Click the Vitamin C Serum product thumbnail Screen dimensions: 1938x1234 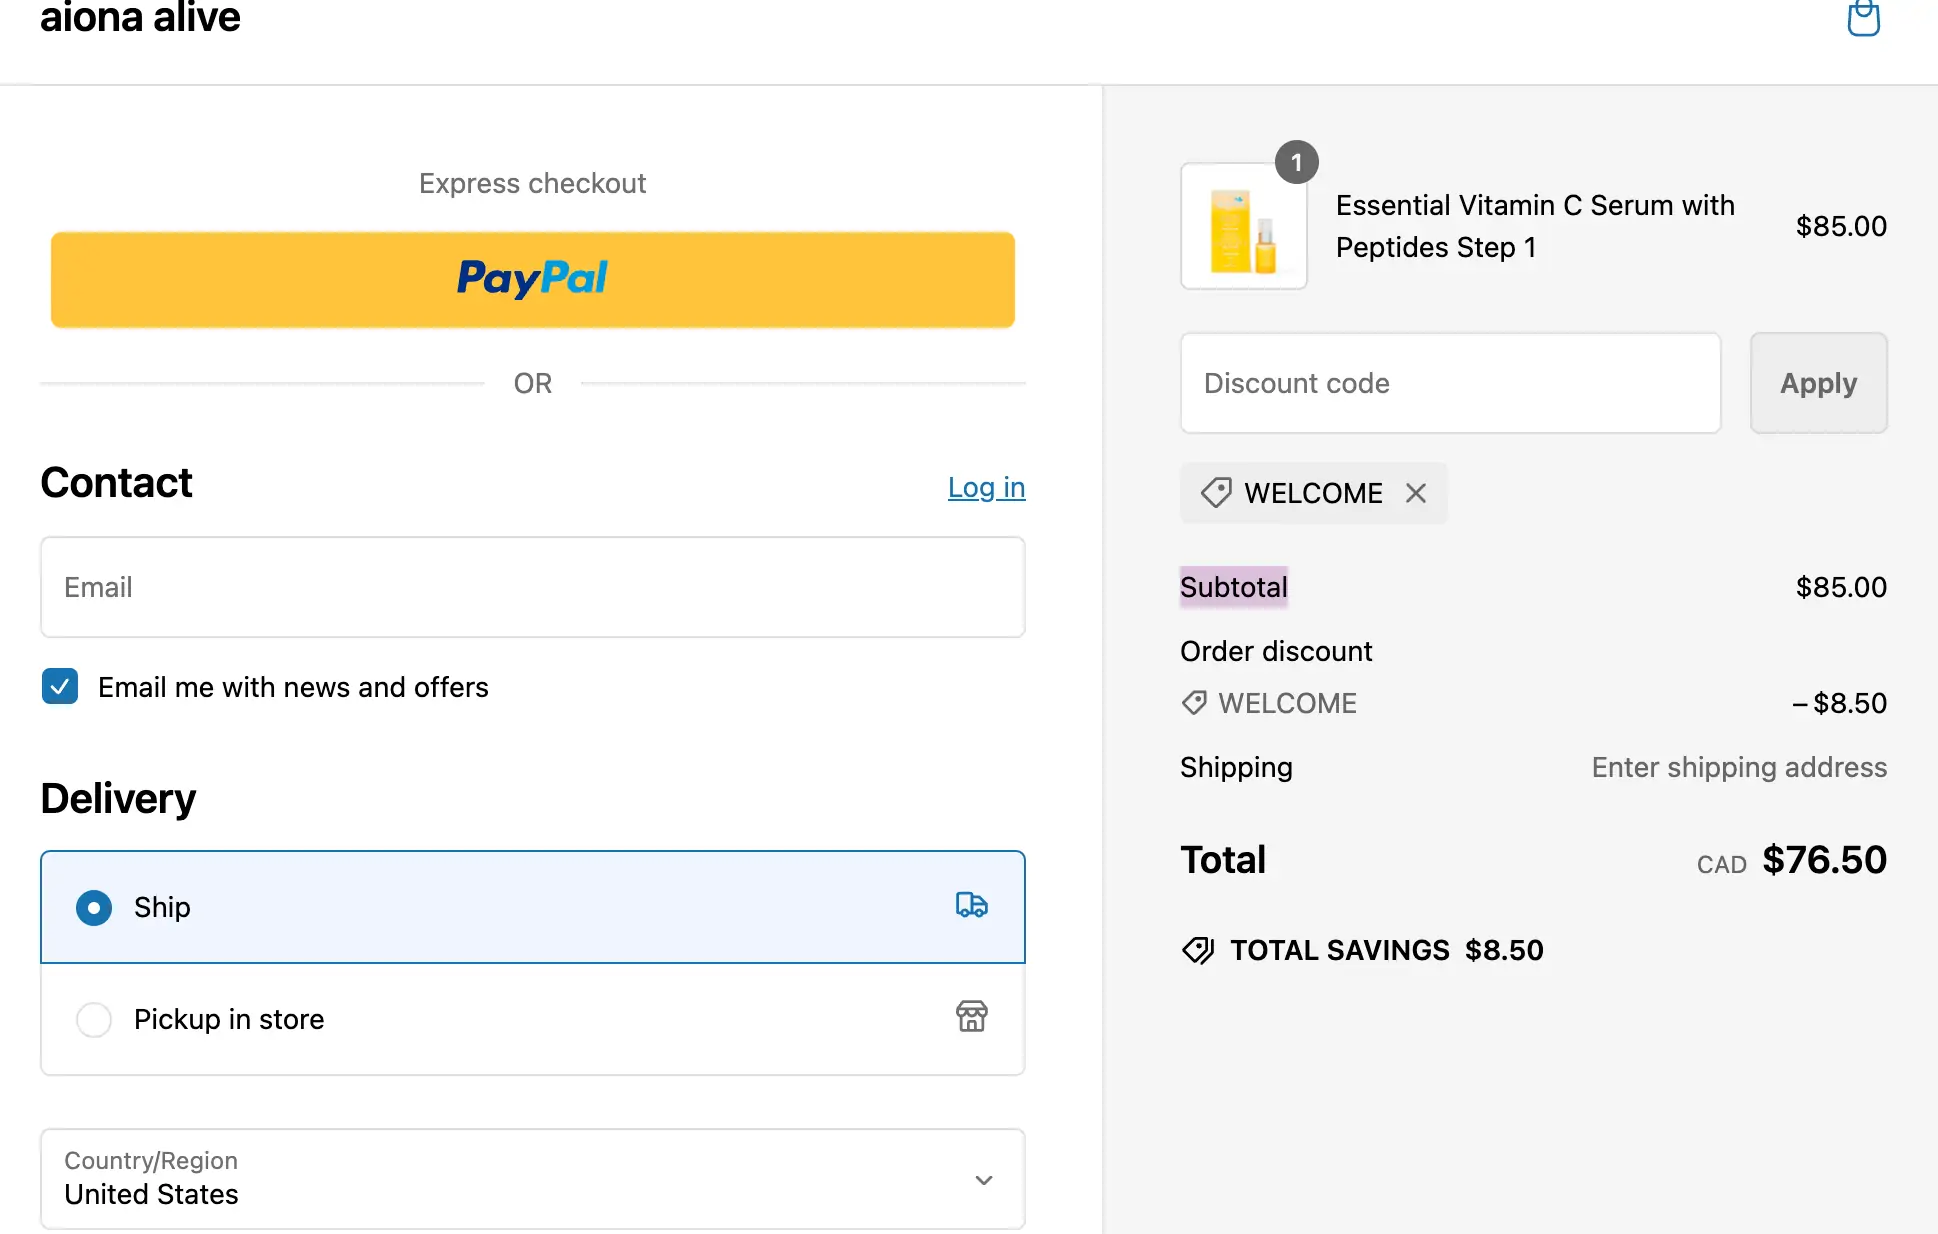(1244, 226)
